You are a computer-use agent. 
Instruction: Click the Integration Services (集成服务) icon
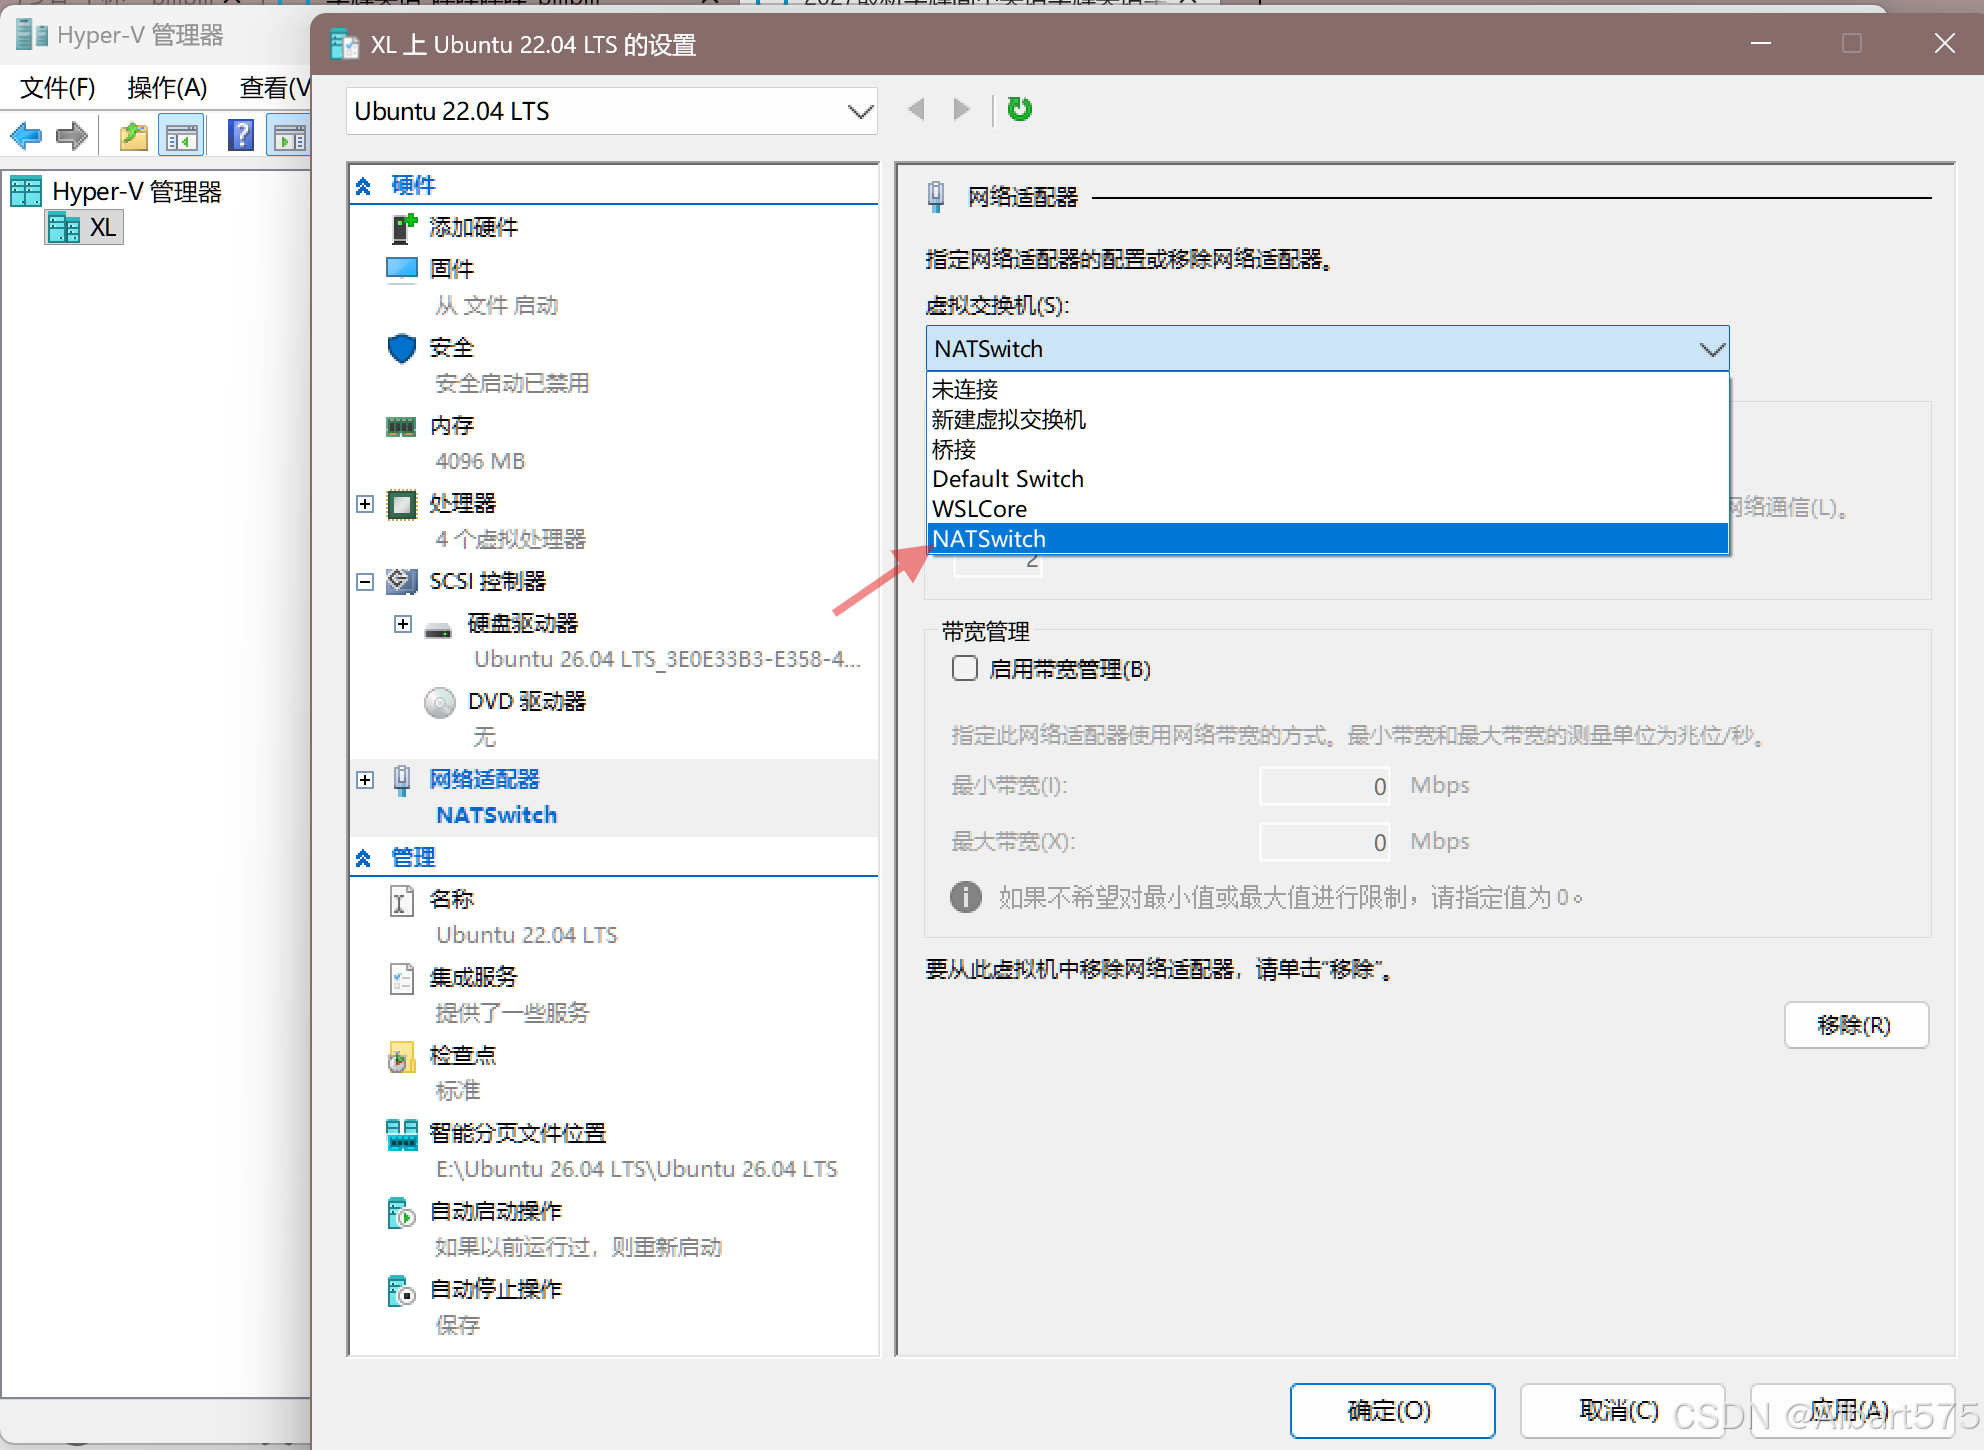coord(401,978)
